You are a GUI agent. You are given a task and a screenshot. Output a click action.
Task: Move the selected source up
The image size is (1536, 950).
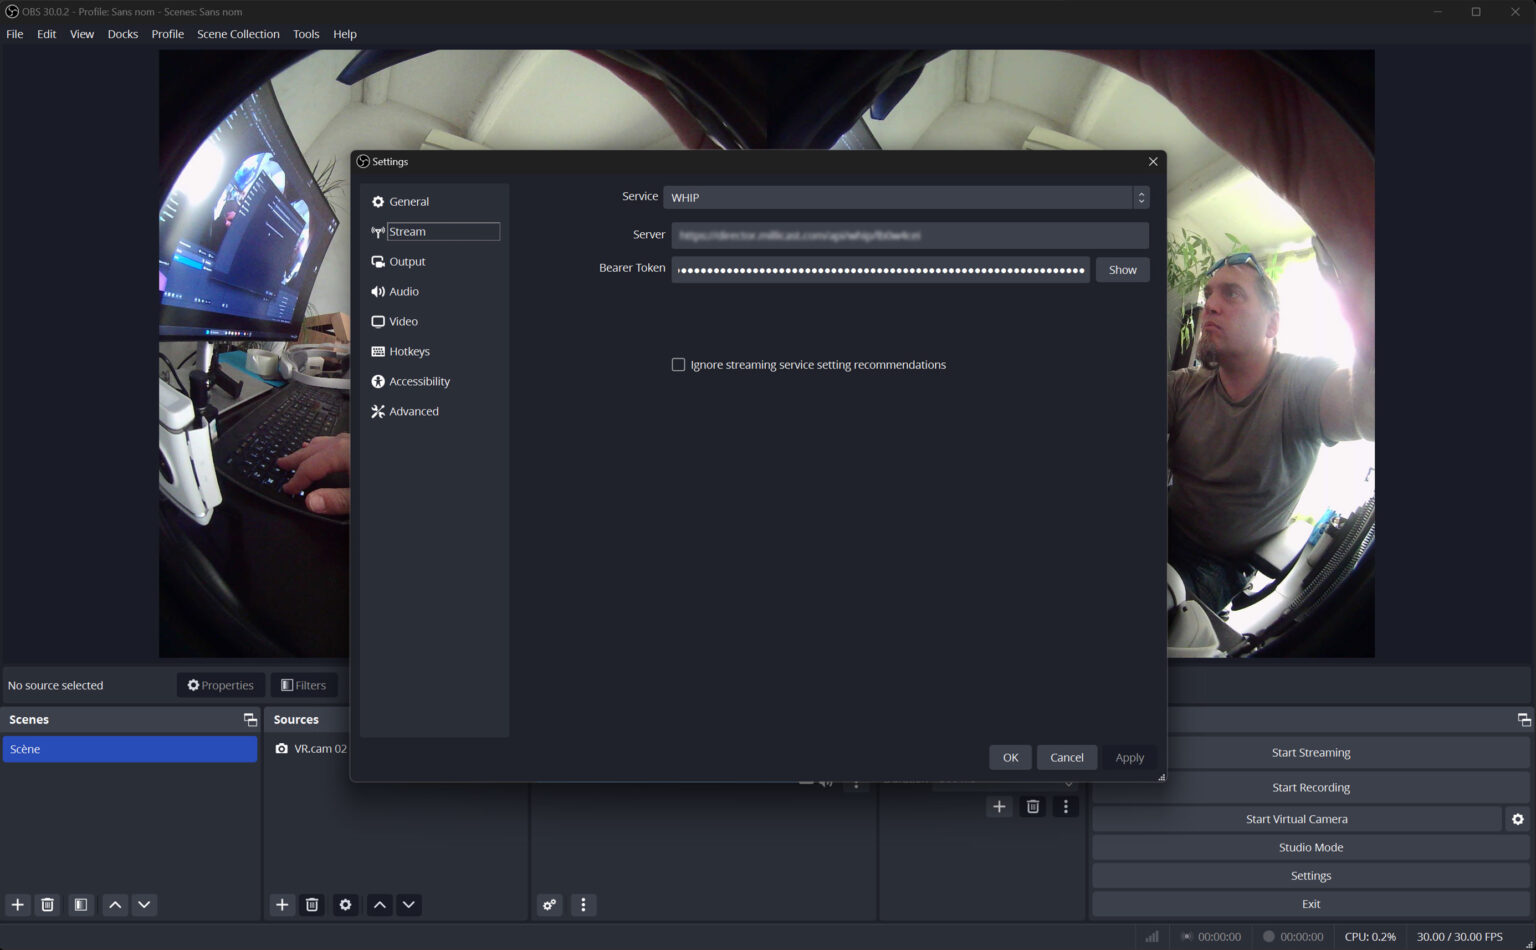380,905
